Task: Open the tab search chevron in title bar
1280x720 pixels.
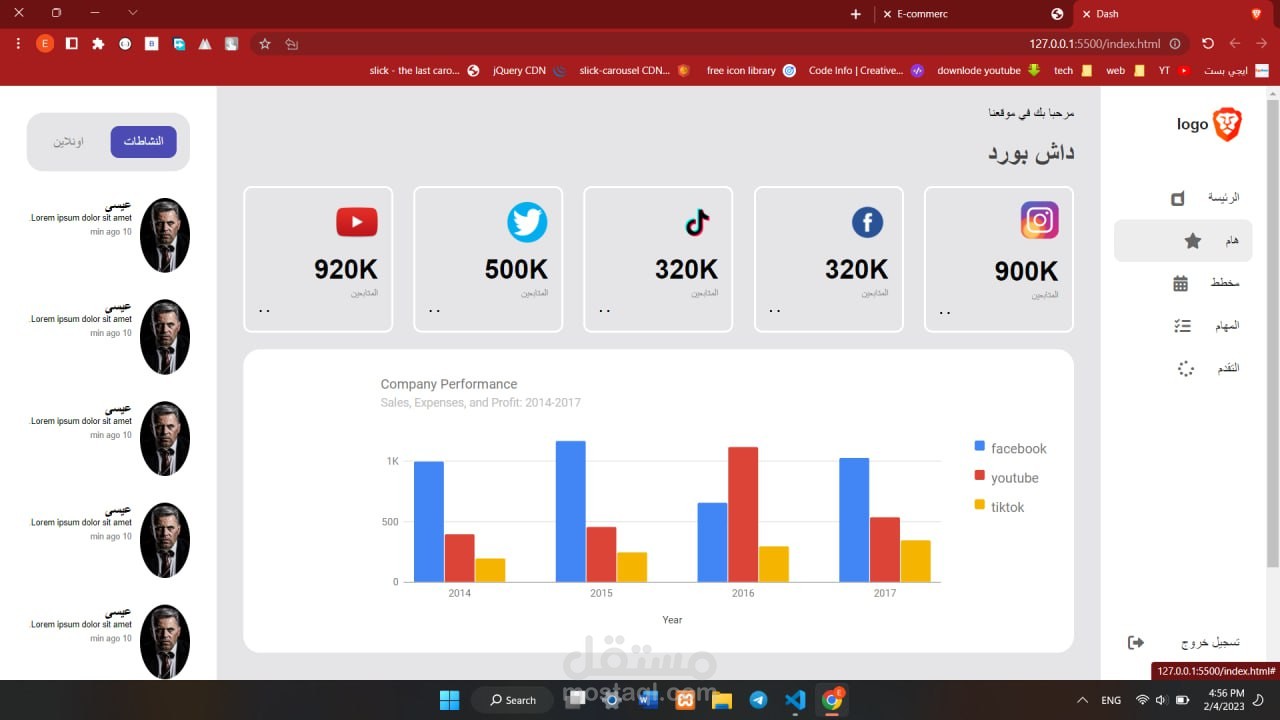Action: click(x=133, y=13)
